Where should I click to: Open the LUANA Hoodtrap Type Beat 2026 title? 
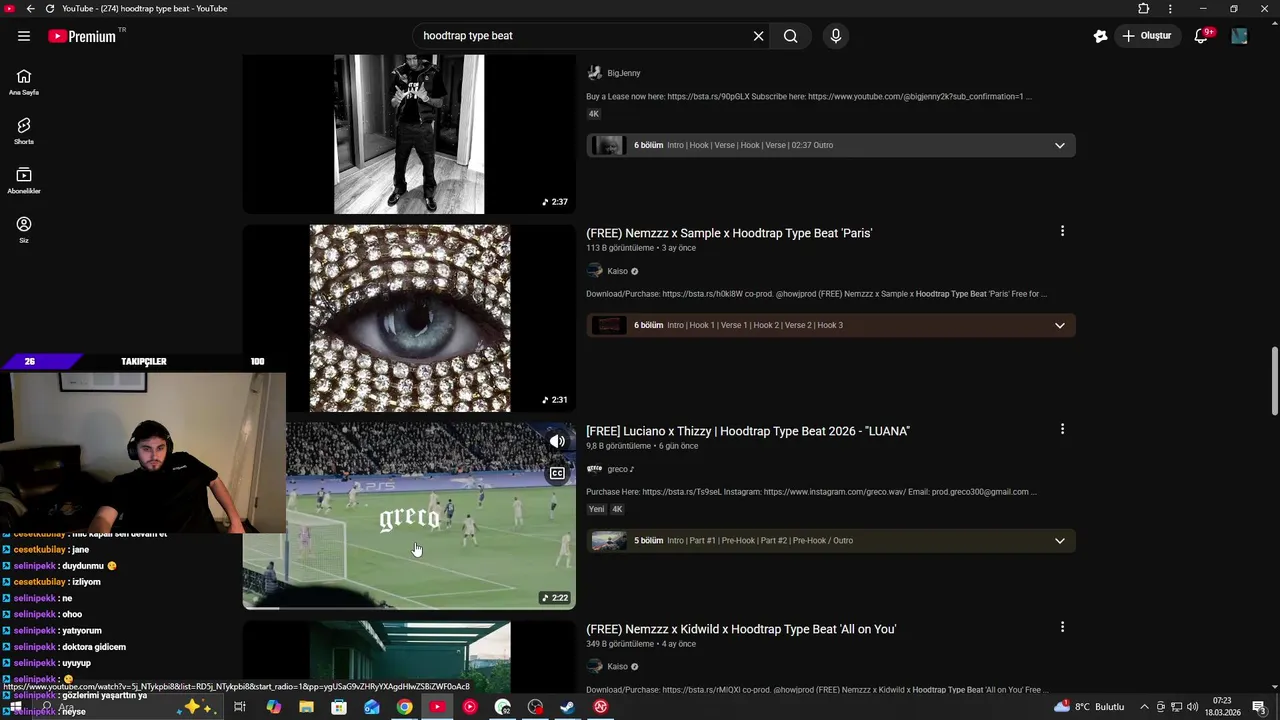[748, 431]
